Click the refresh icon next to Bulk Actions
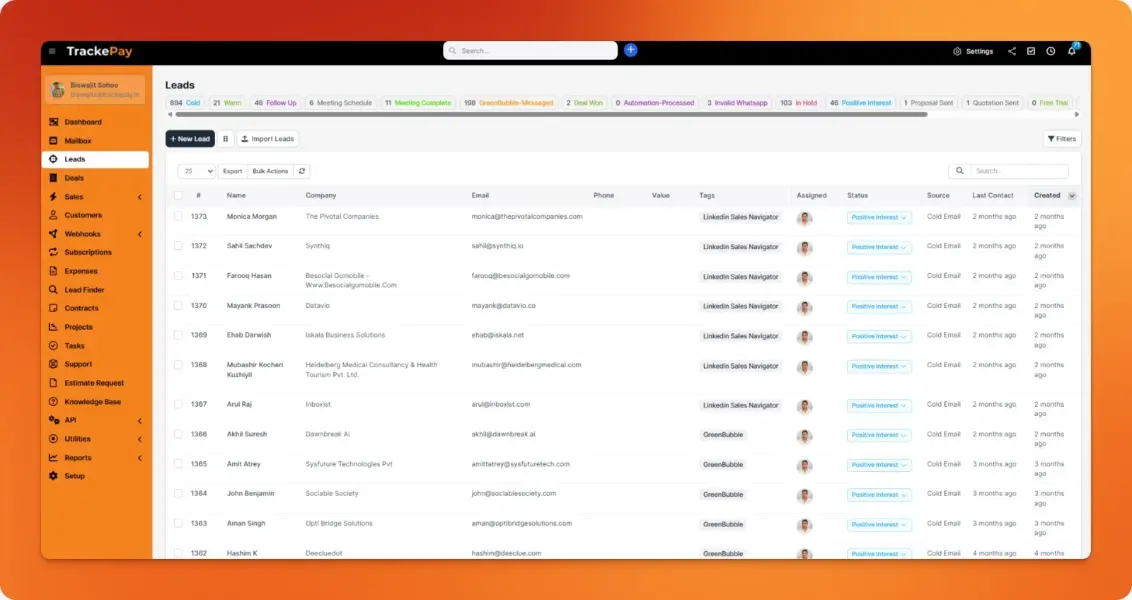Screen dimensions: 1132x600 point(302,171)
